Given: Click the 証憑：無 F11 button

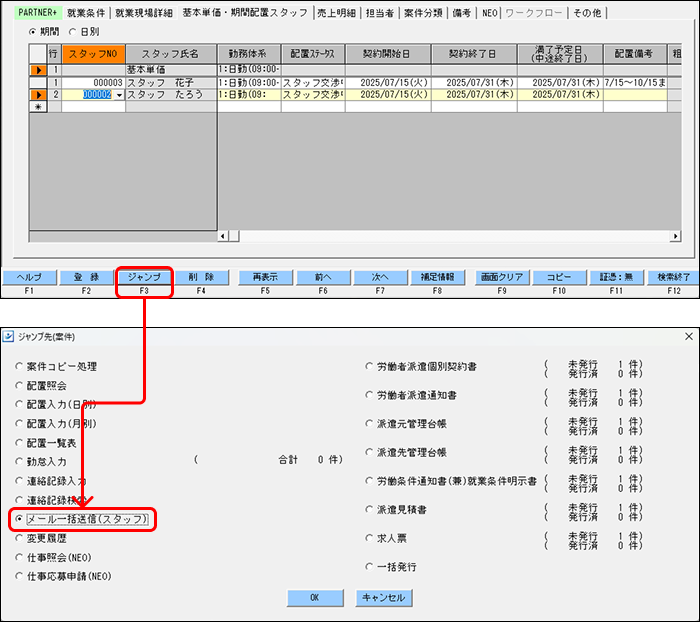Looking at the screenshot, I should pos(617,277).
